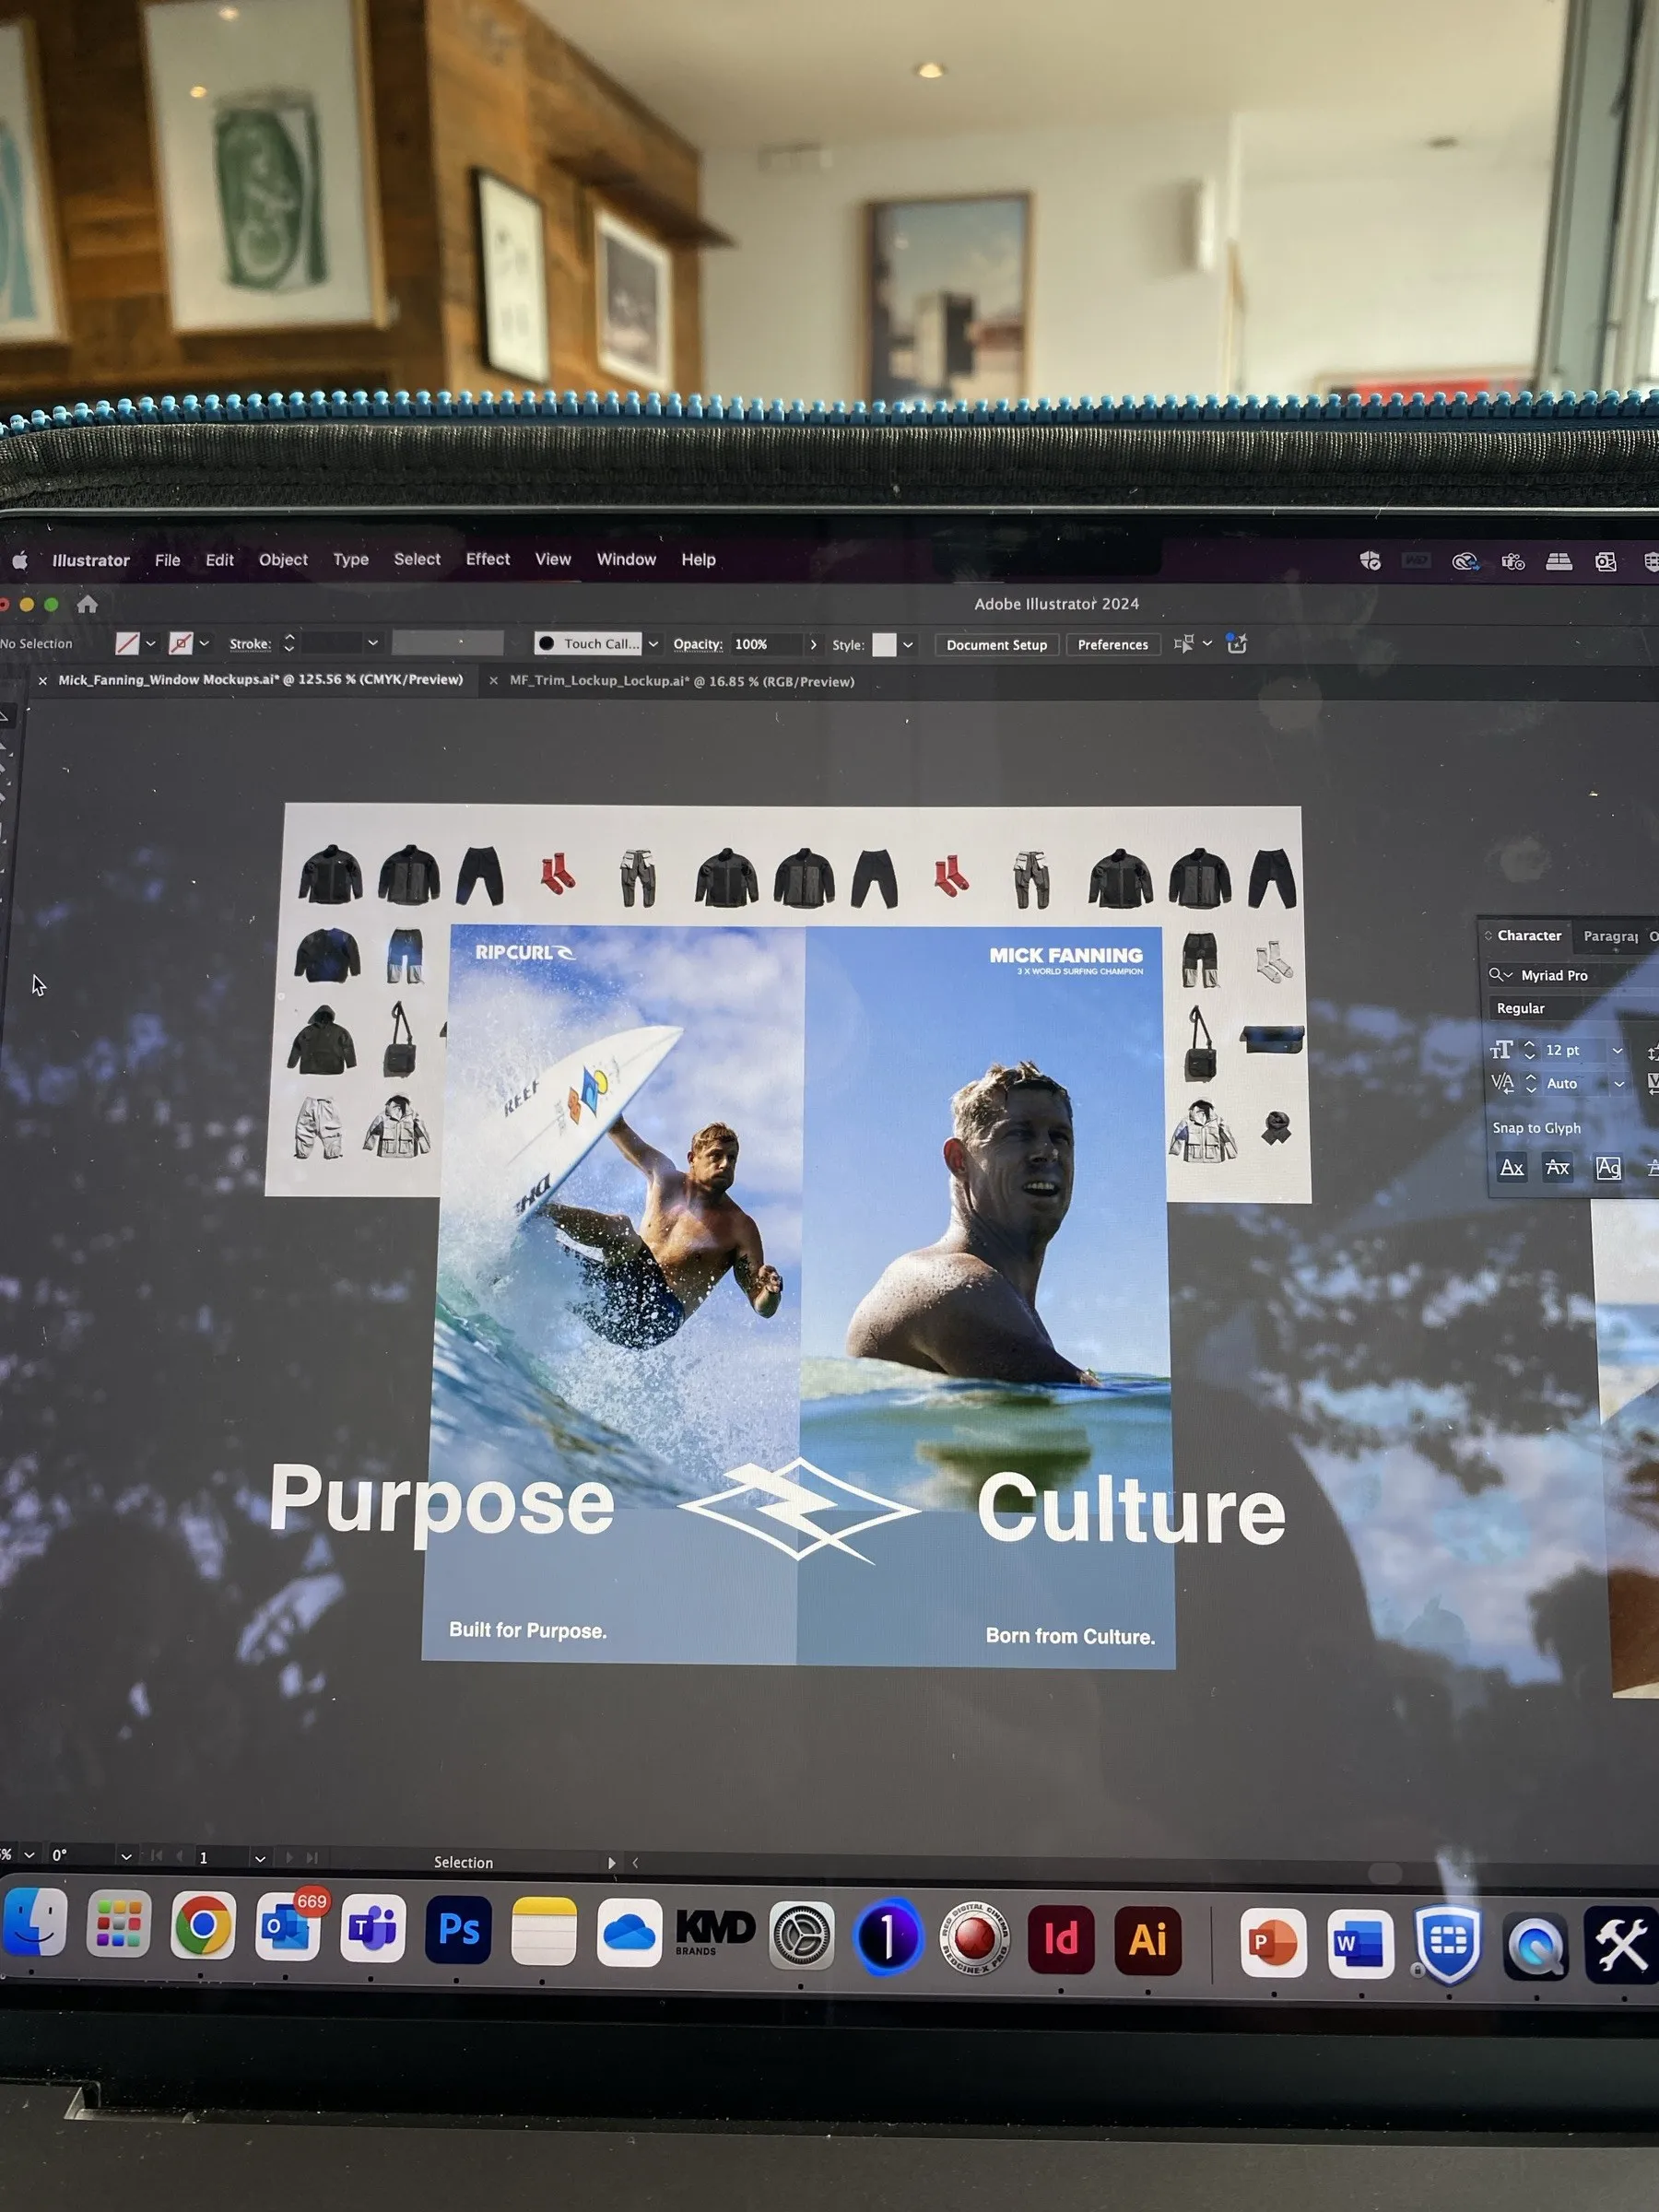The height and width of the screenshot is (2212, 1659).
Task: Open the Type menu
Action: [x=351, y=560]
